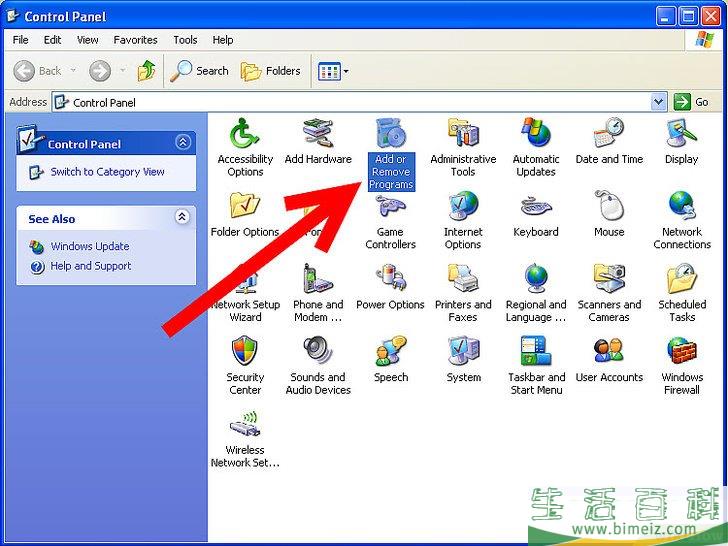This screenshot has width=728, height=546.
Task: Maximize the Control Panel window
Action: click(x=689, y=17)
